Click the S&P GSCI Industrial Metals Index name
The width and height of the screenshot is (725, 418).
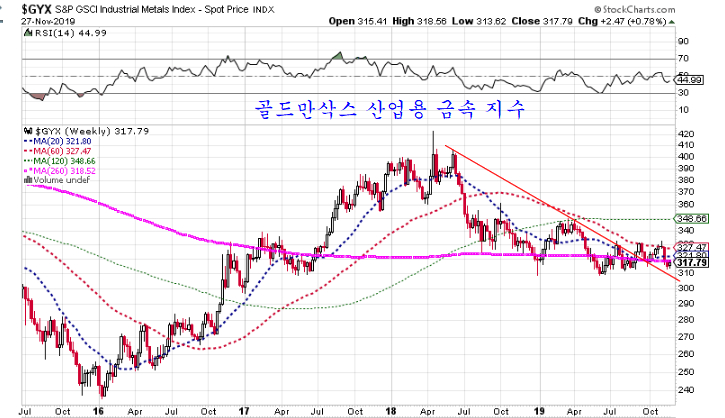128,10
